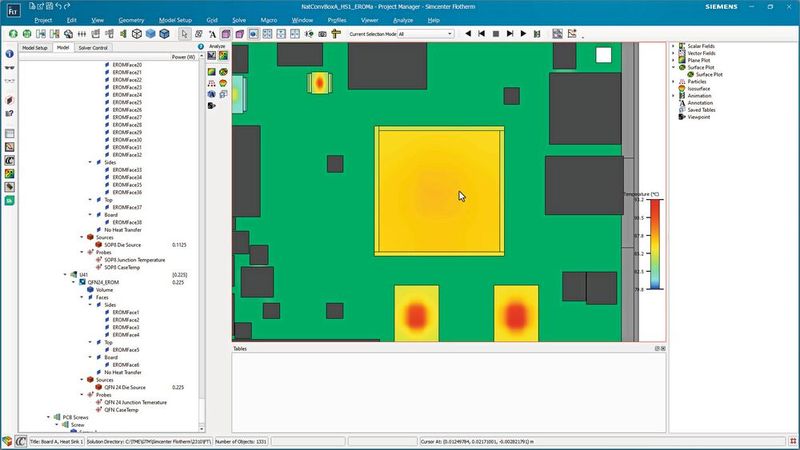The height and width of the screenshot is (450, 800).
Task: Switch to the Model Setup tab
Action: [35, 47]
